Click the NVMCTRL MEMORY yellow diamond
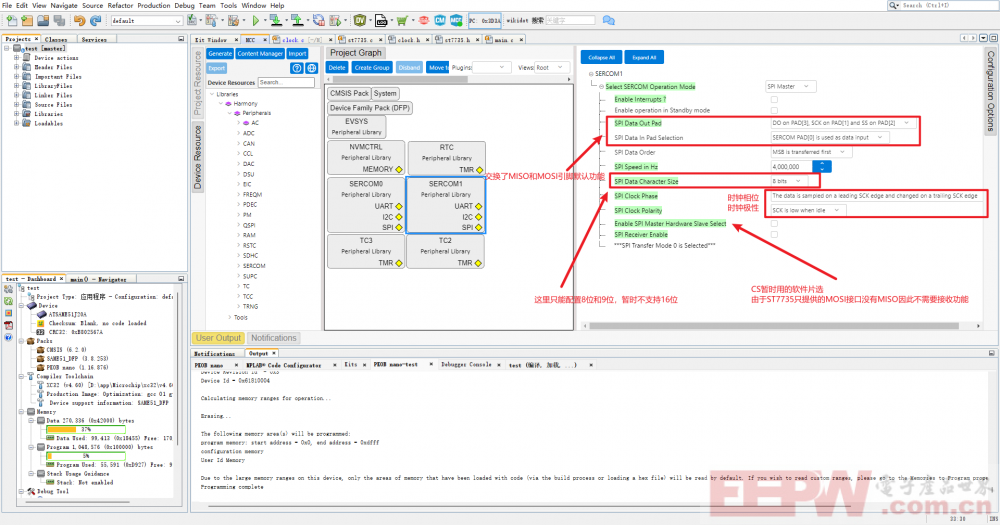1000x525 pixels. pyautogui.click(x=399, y=169)
